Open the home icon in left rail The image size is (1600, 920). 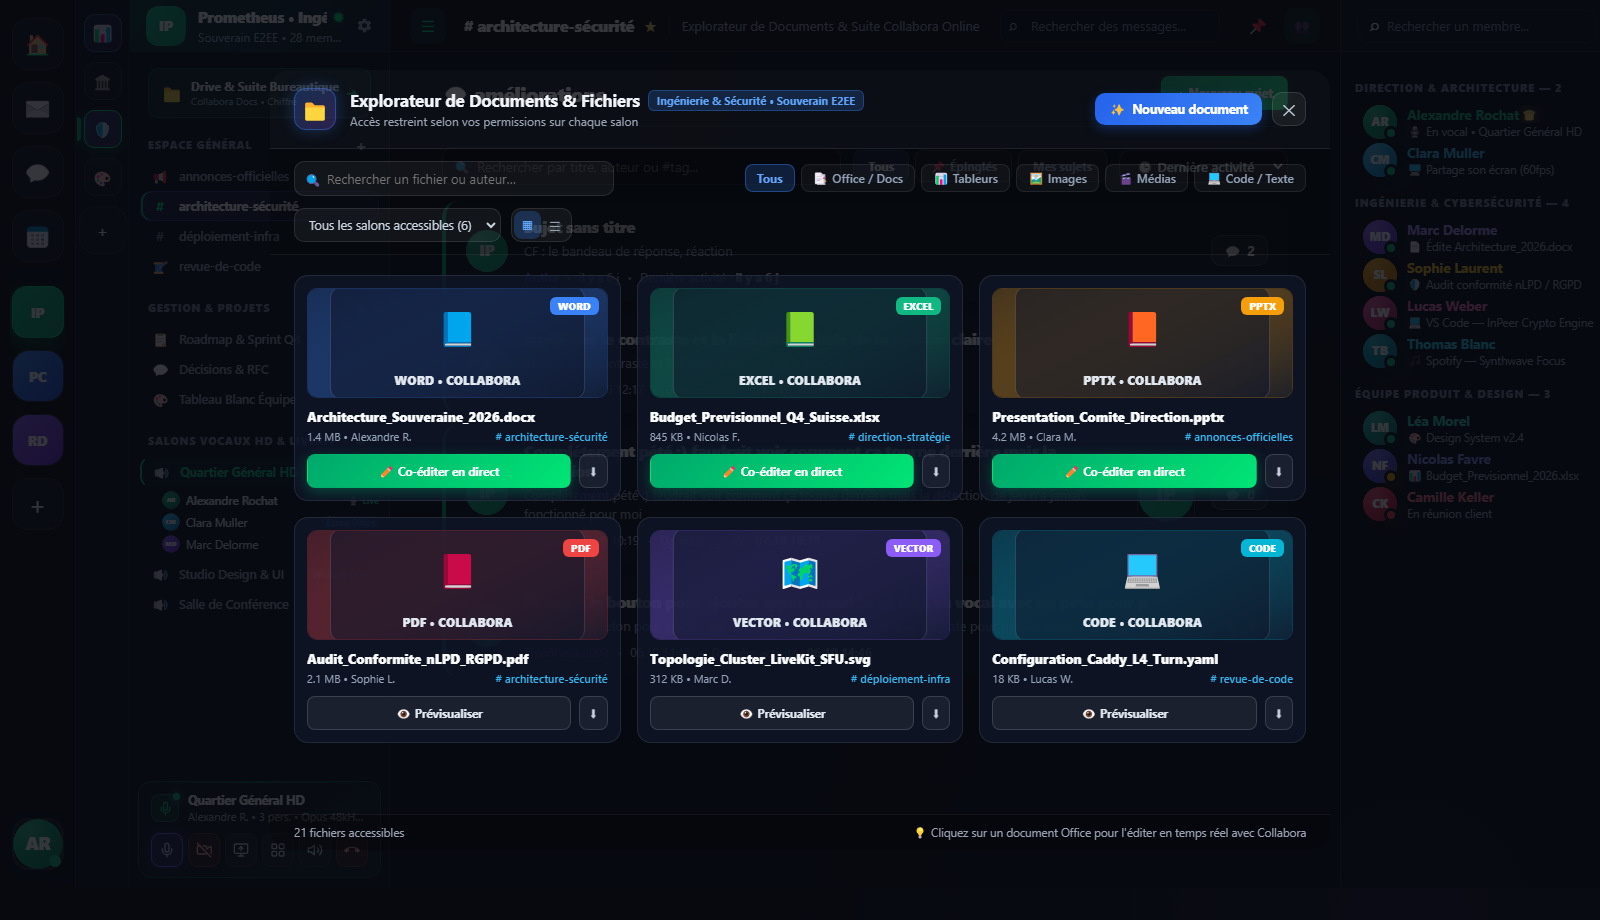[x=37, y=44]
